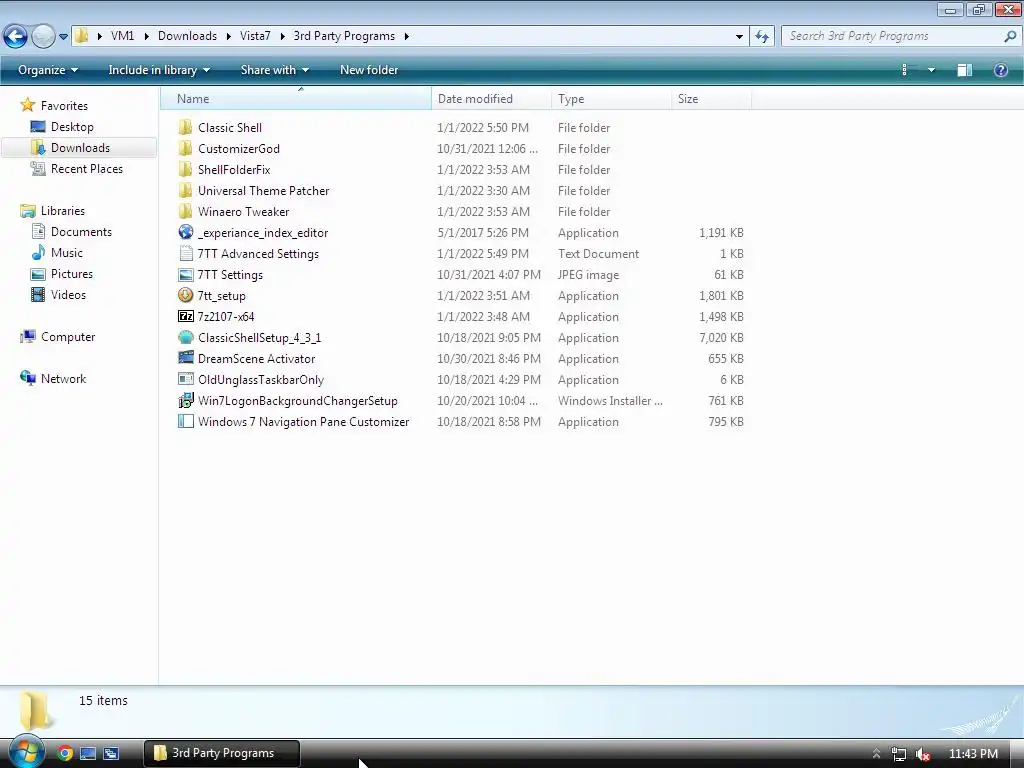This screenshot has height=768, width=1024.
Task: Click the network icon in system tray
Action: tap(899, 754)
